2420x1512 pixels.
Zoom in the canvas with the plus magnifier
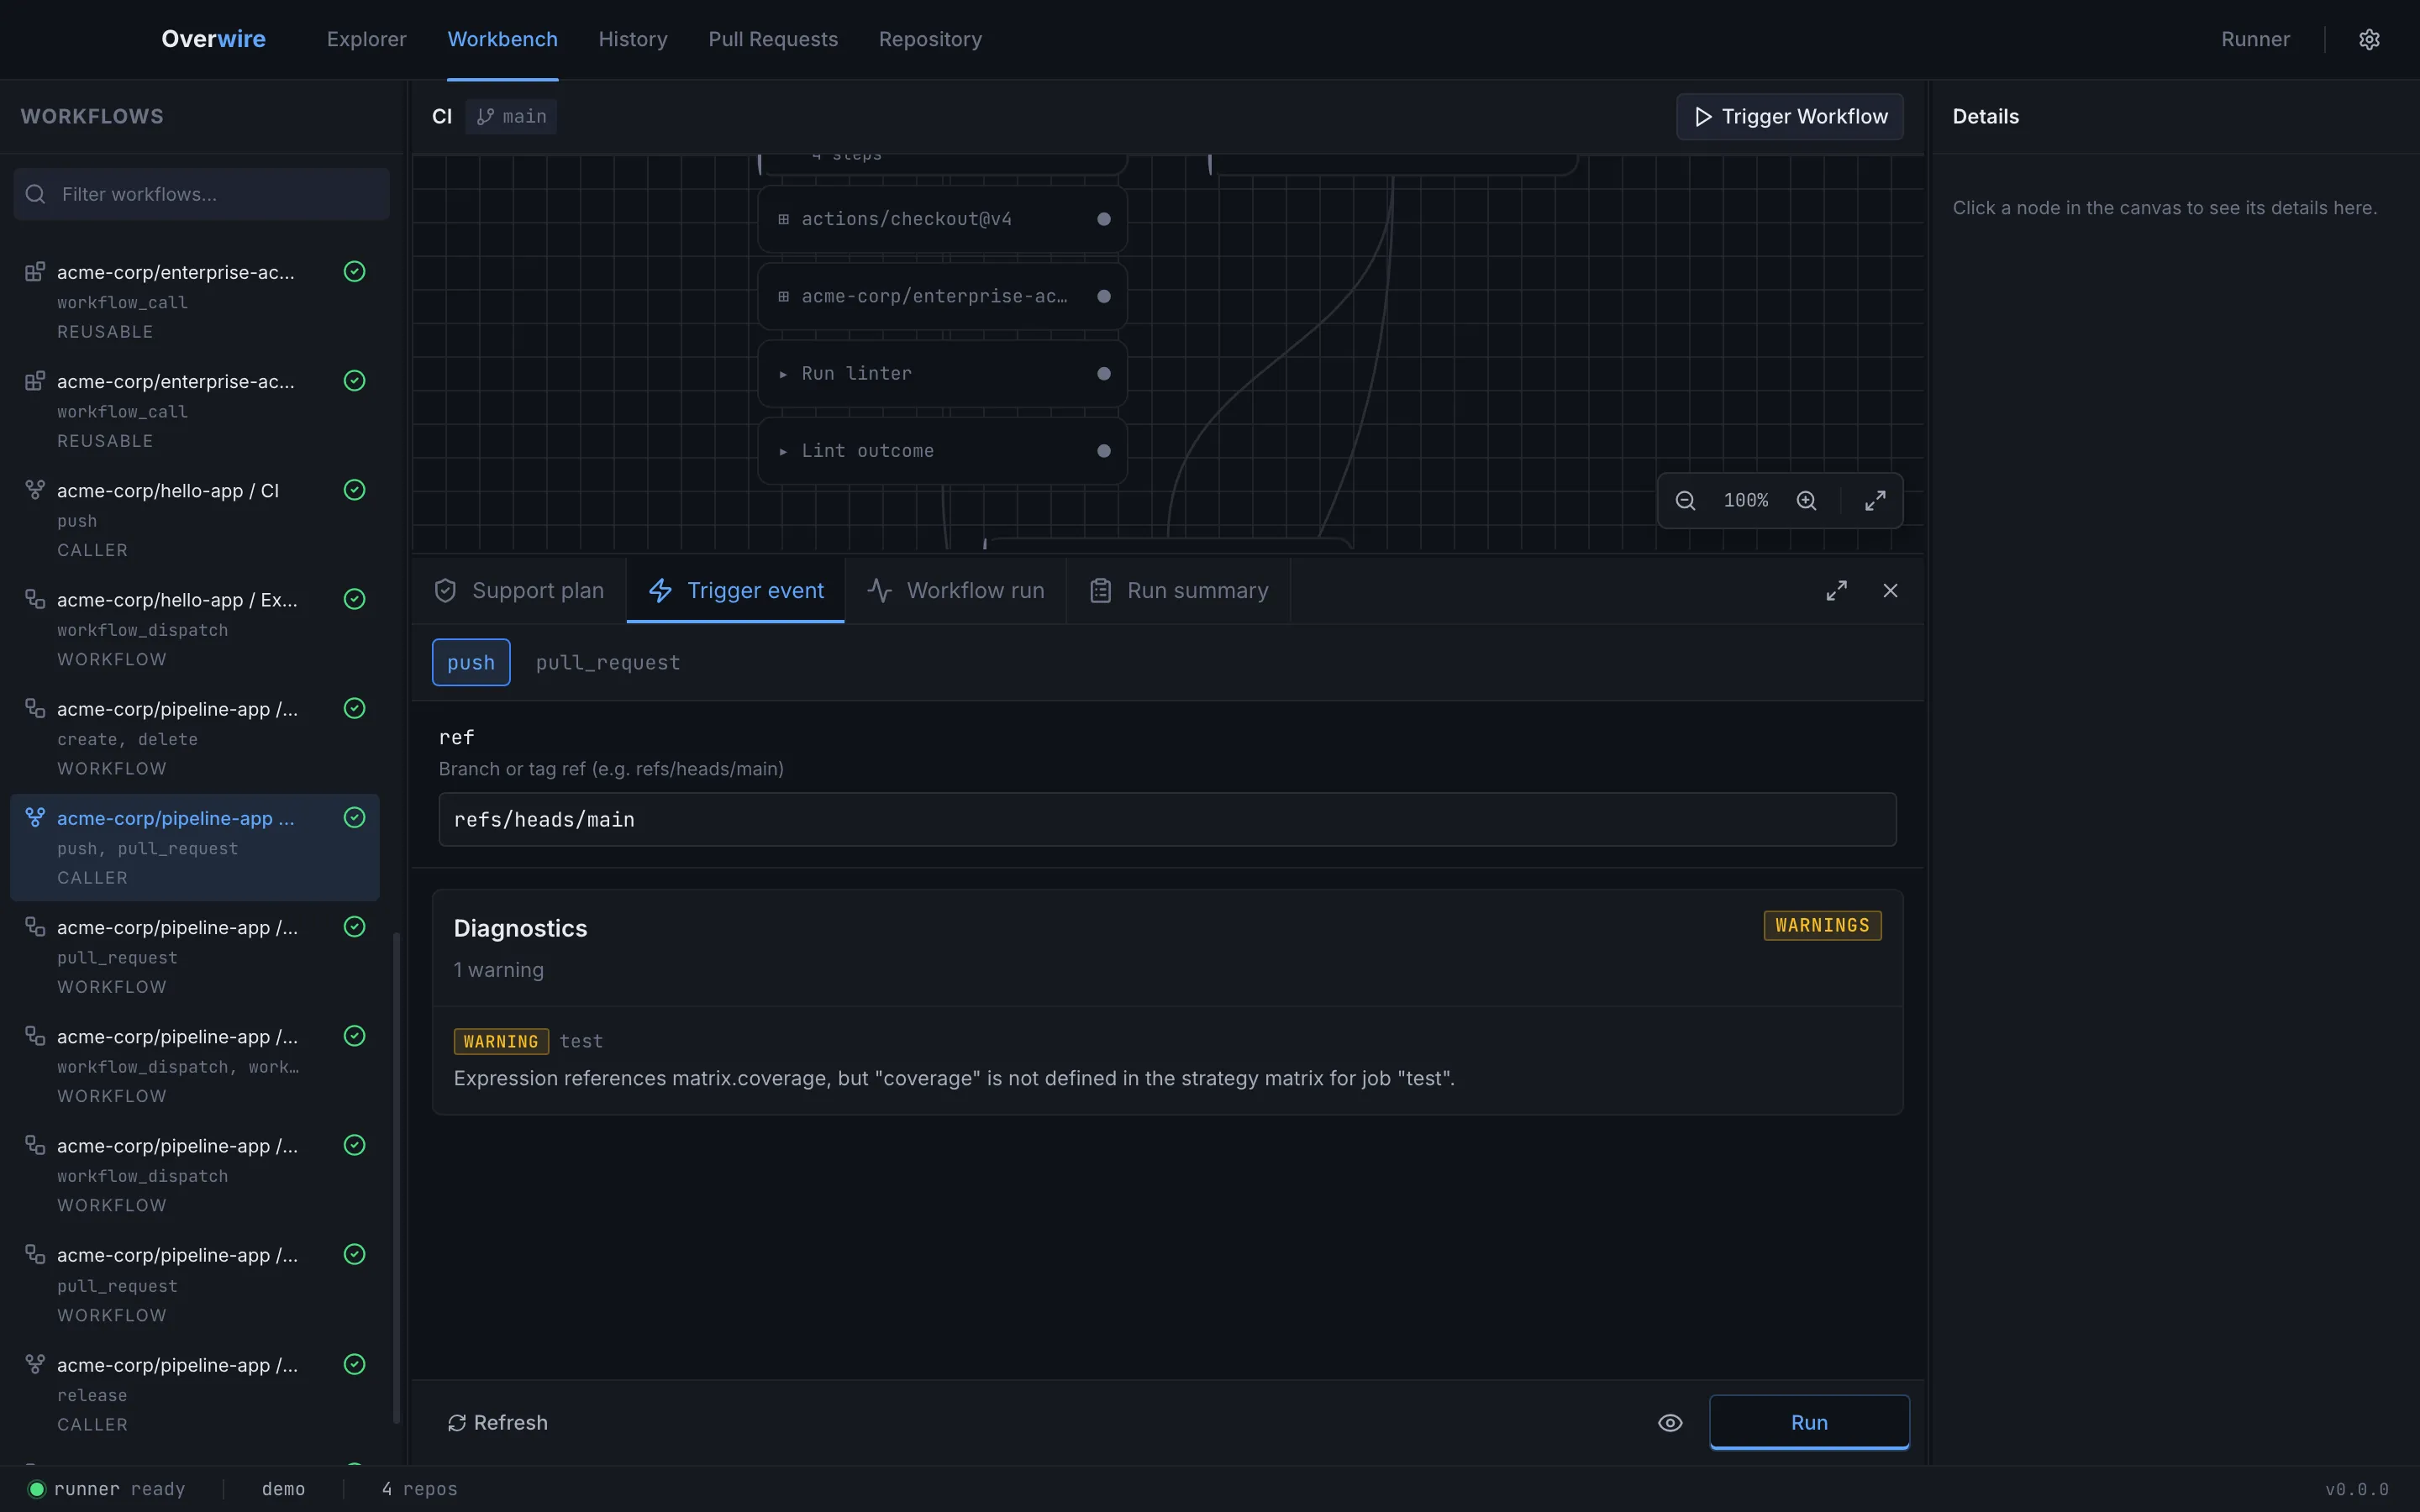click(x=1806, y=500)
